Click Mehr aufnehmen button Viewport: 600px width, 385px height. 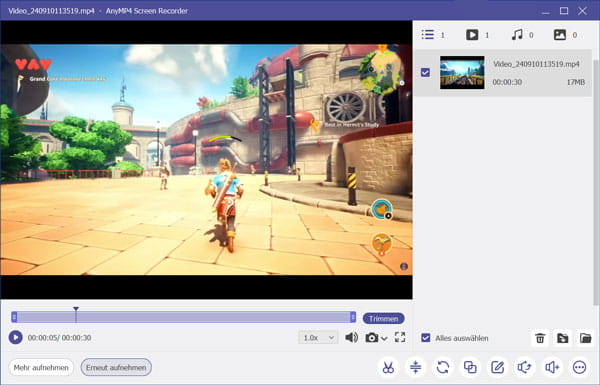(x=41, y=367)
